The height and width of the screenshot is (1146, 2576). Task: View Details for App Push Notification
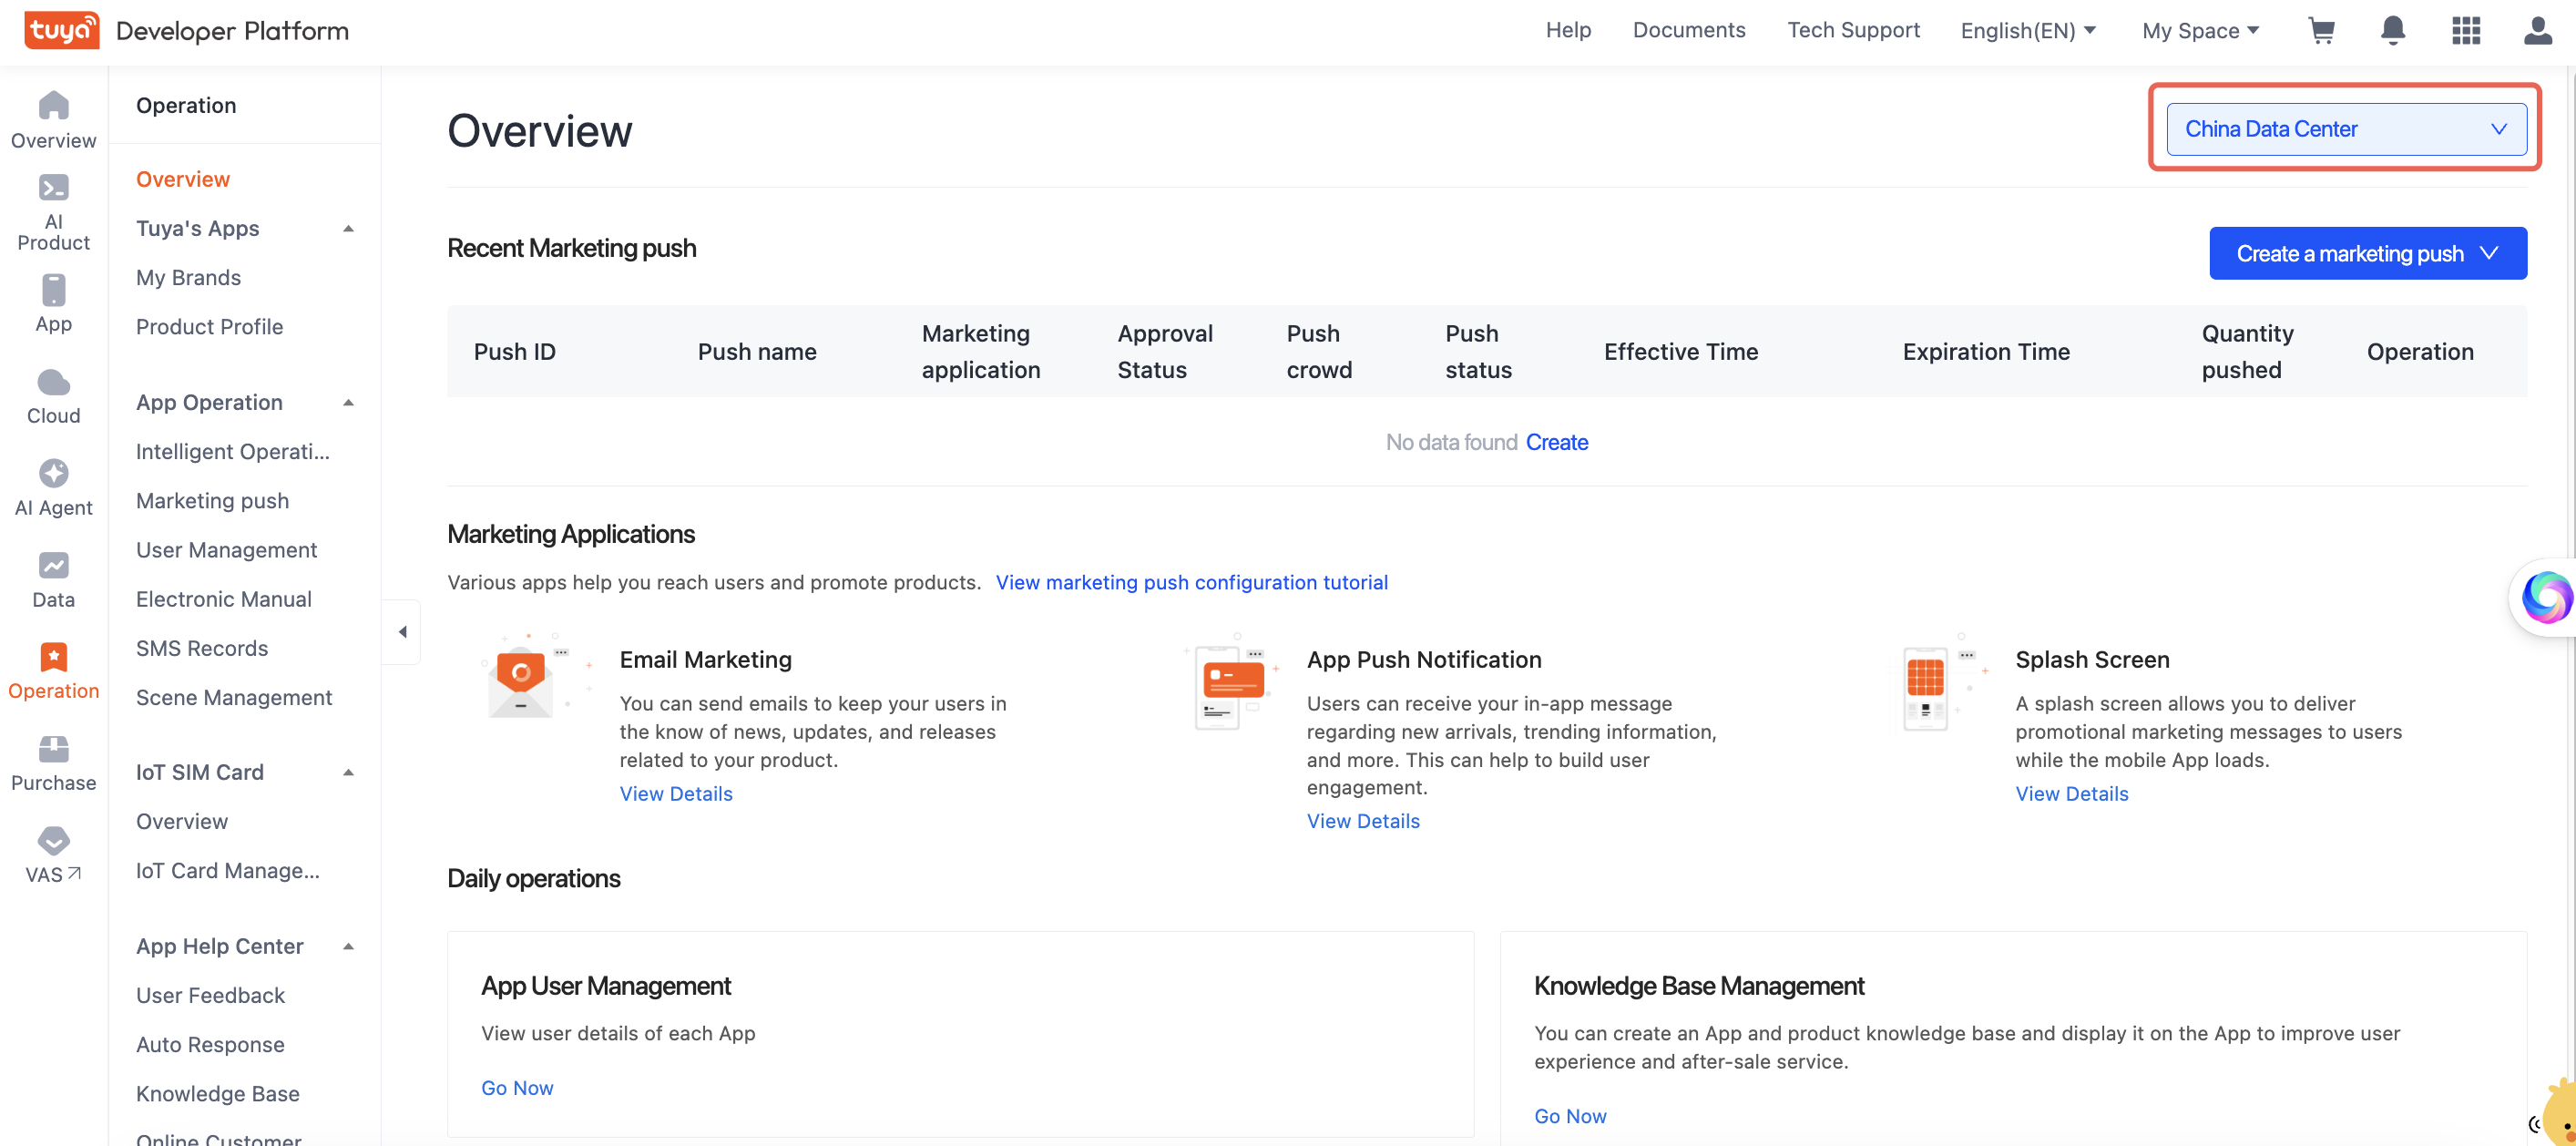(1363, 820)
